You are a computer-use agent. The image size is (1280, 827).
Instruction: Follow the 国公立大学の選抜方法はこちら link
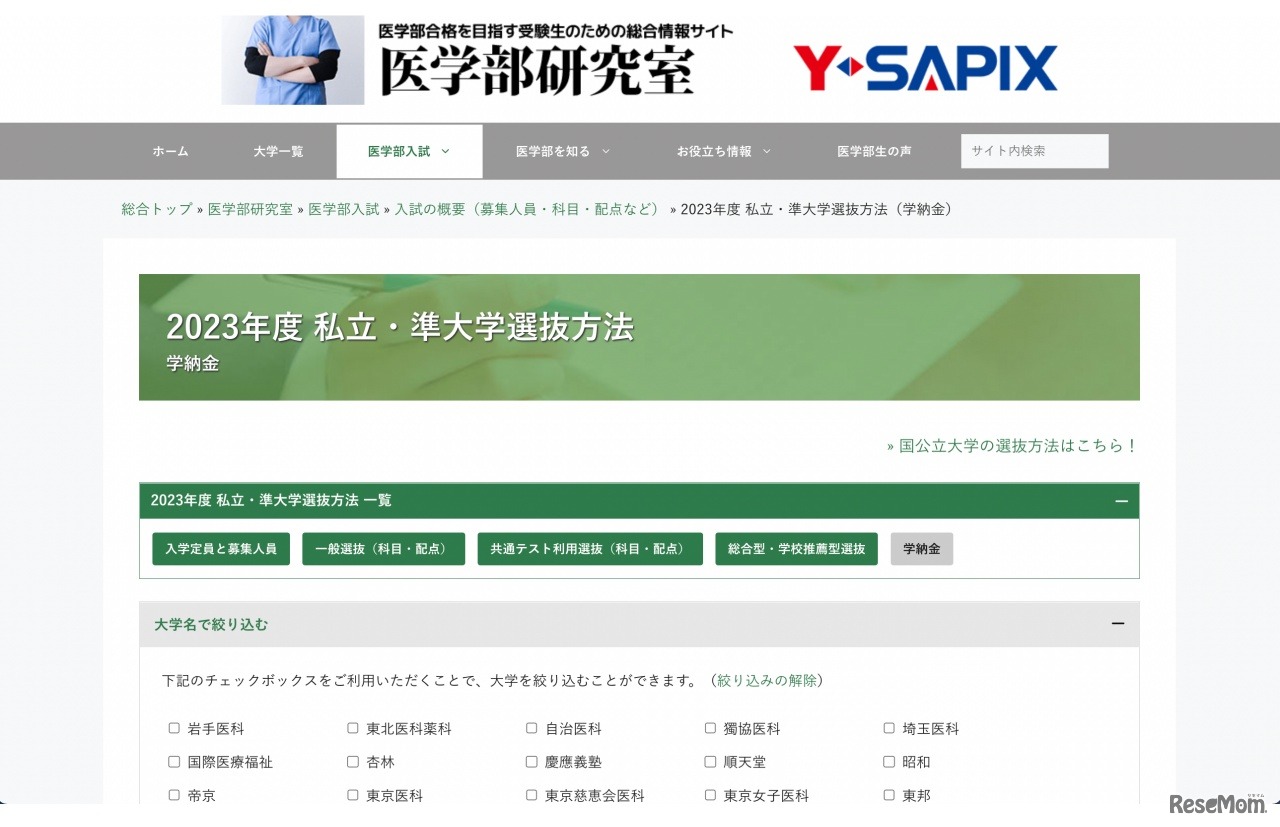[x=1012, y=446]
